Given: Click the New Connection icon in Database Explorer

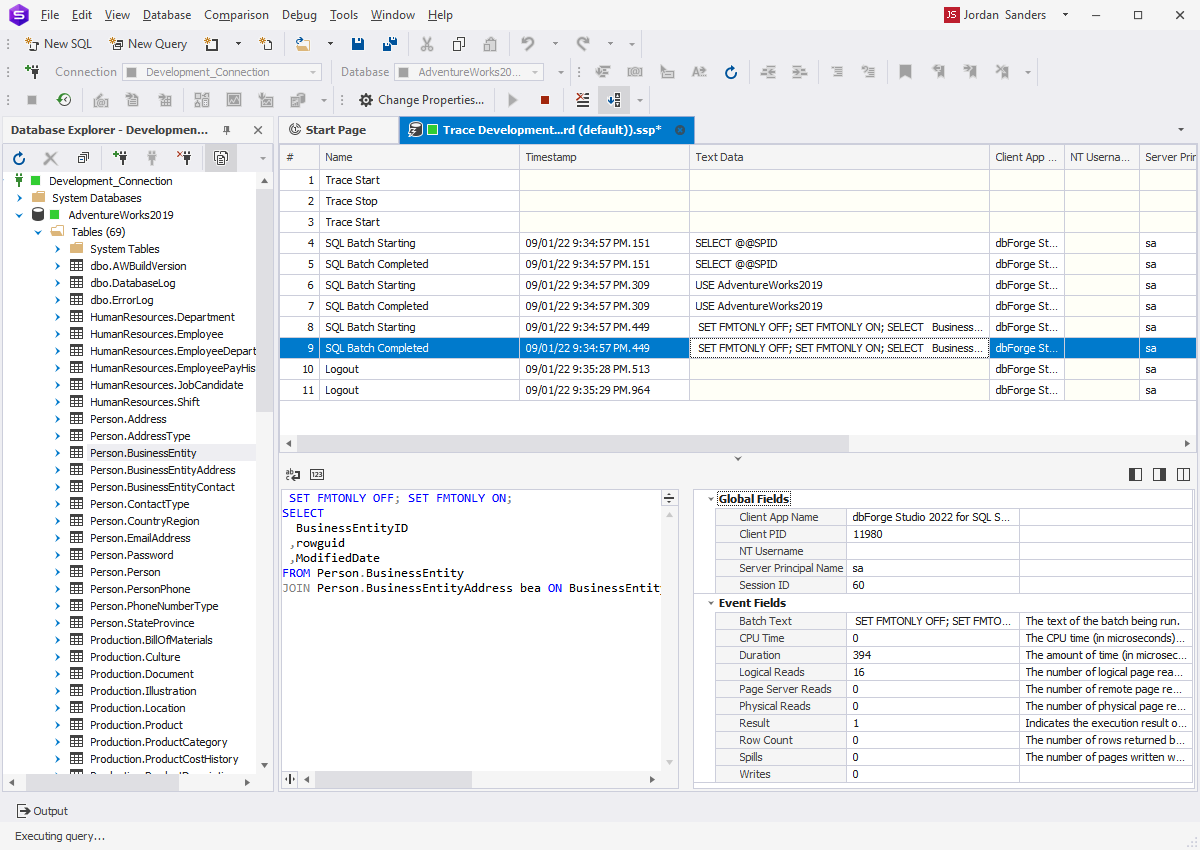Looking at the screenshot, I should point(120,158).
